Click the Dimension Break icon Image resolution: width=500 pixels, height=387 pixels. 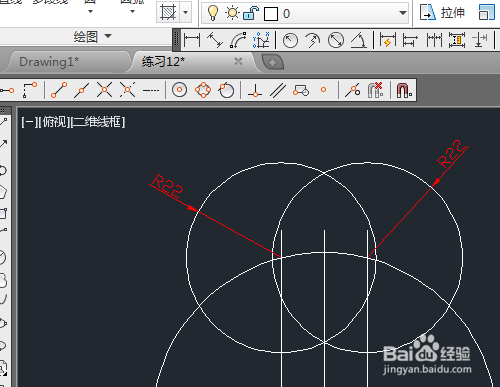tap(480, 40)
